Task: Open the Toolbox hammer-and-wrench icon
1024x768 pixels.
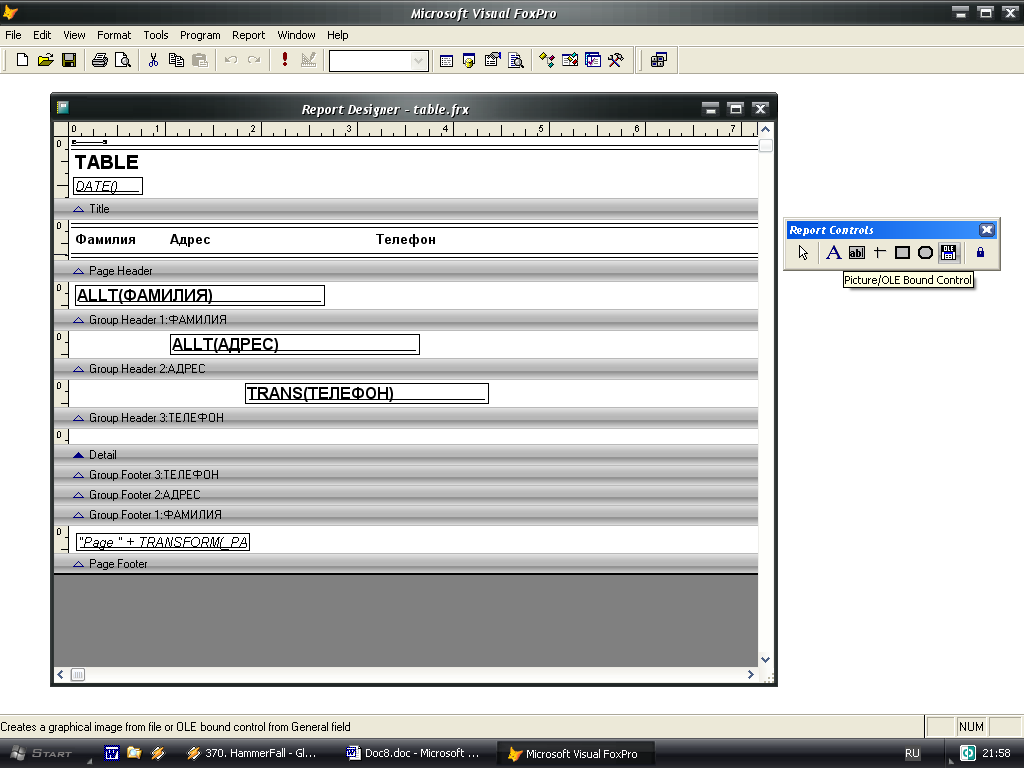Action: click(x=616, y=61)
